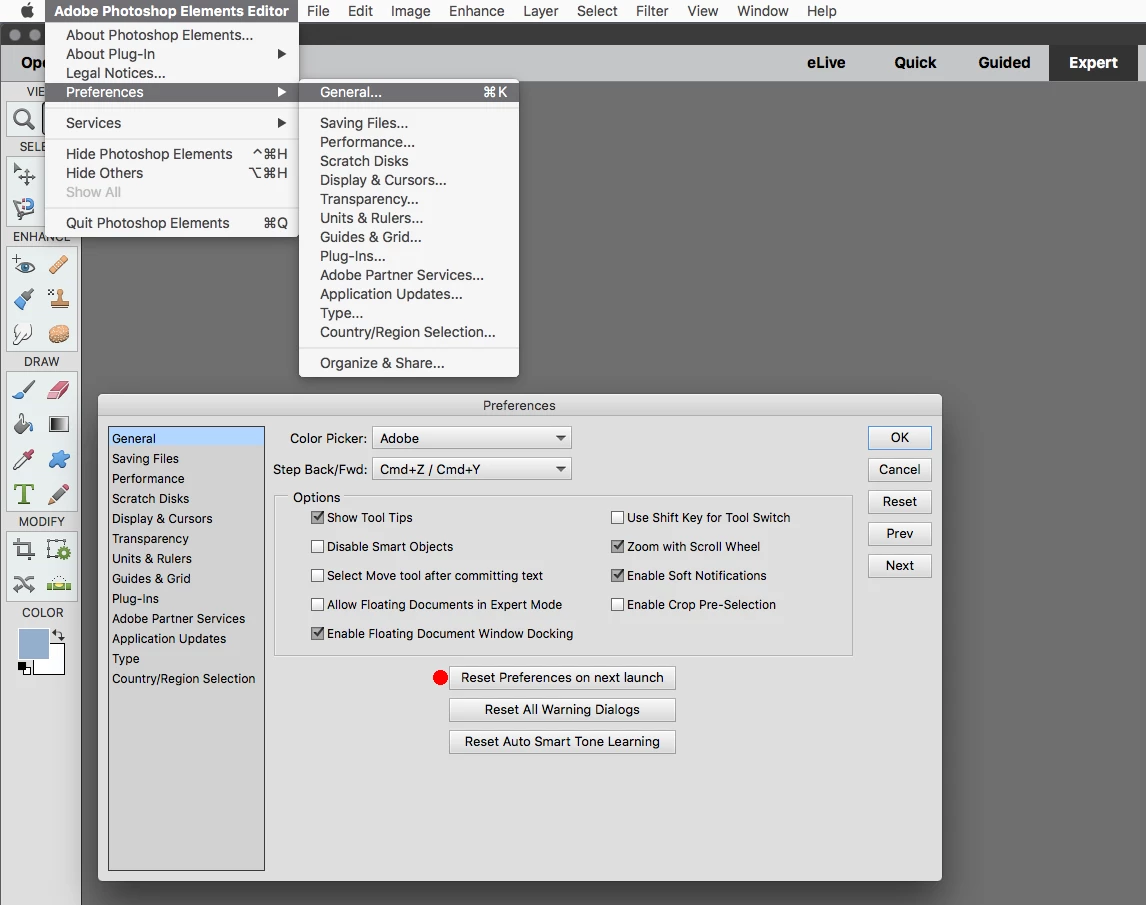The image size is (1146, 905).
Task: Open the Enhance menu
Action: (477, 11)
